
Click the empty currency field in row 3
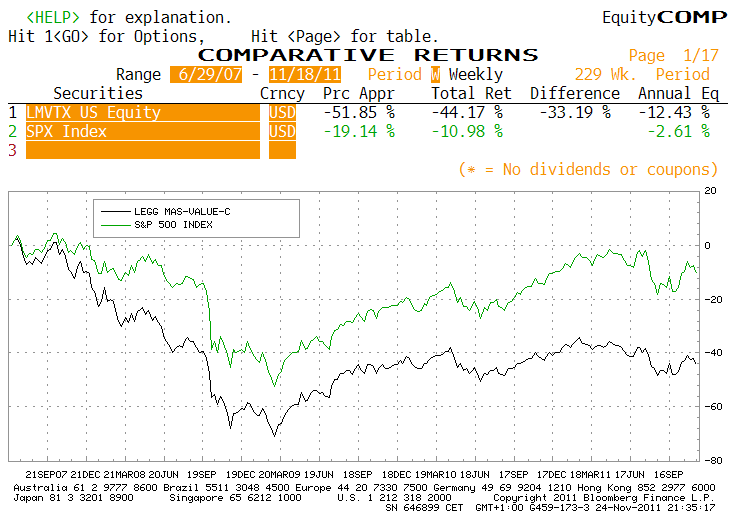click(x=282, y=150)
